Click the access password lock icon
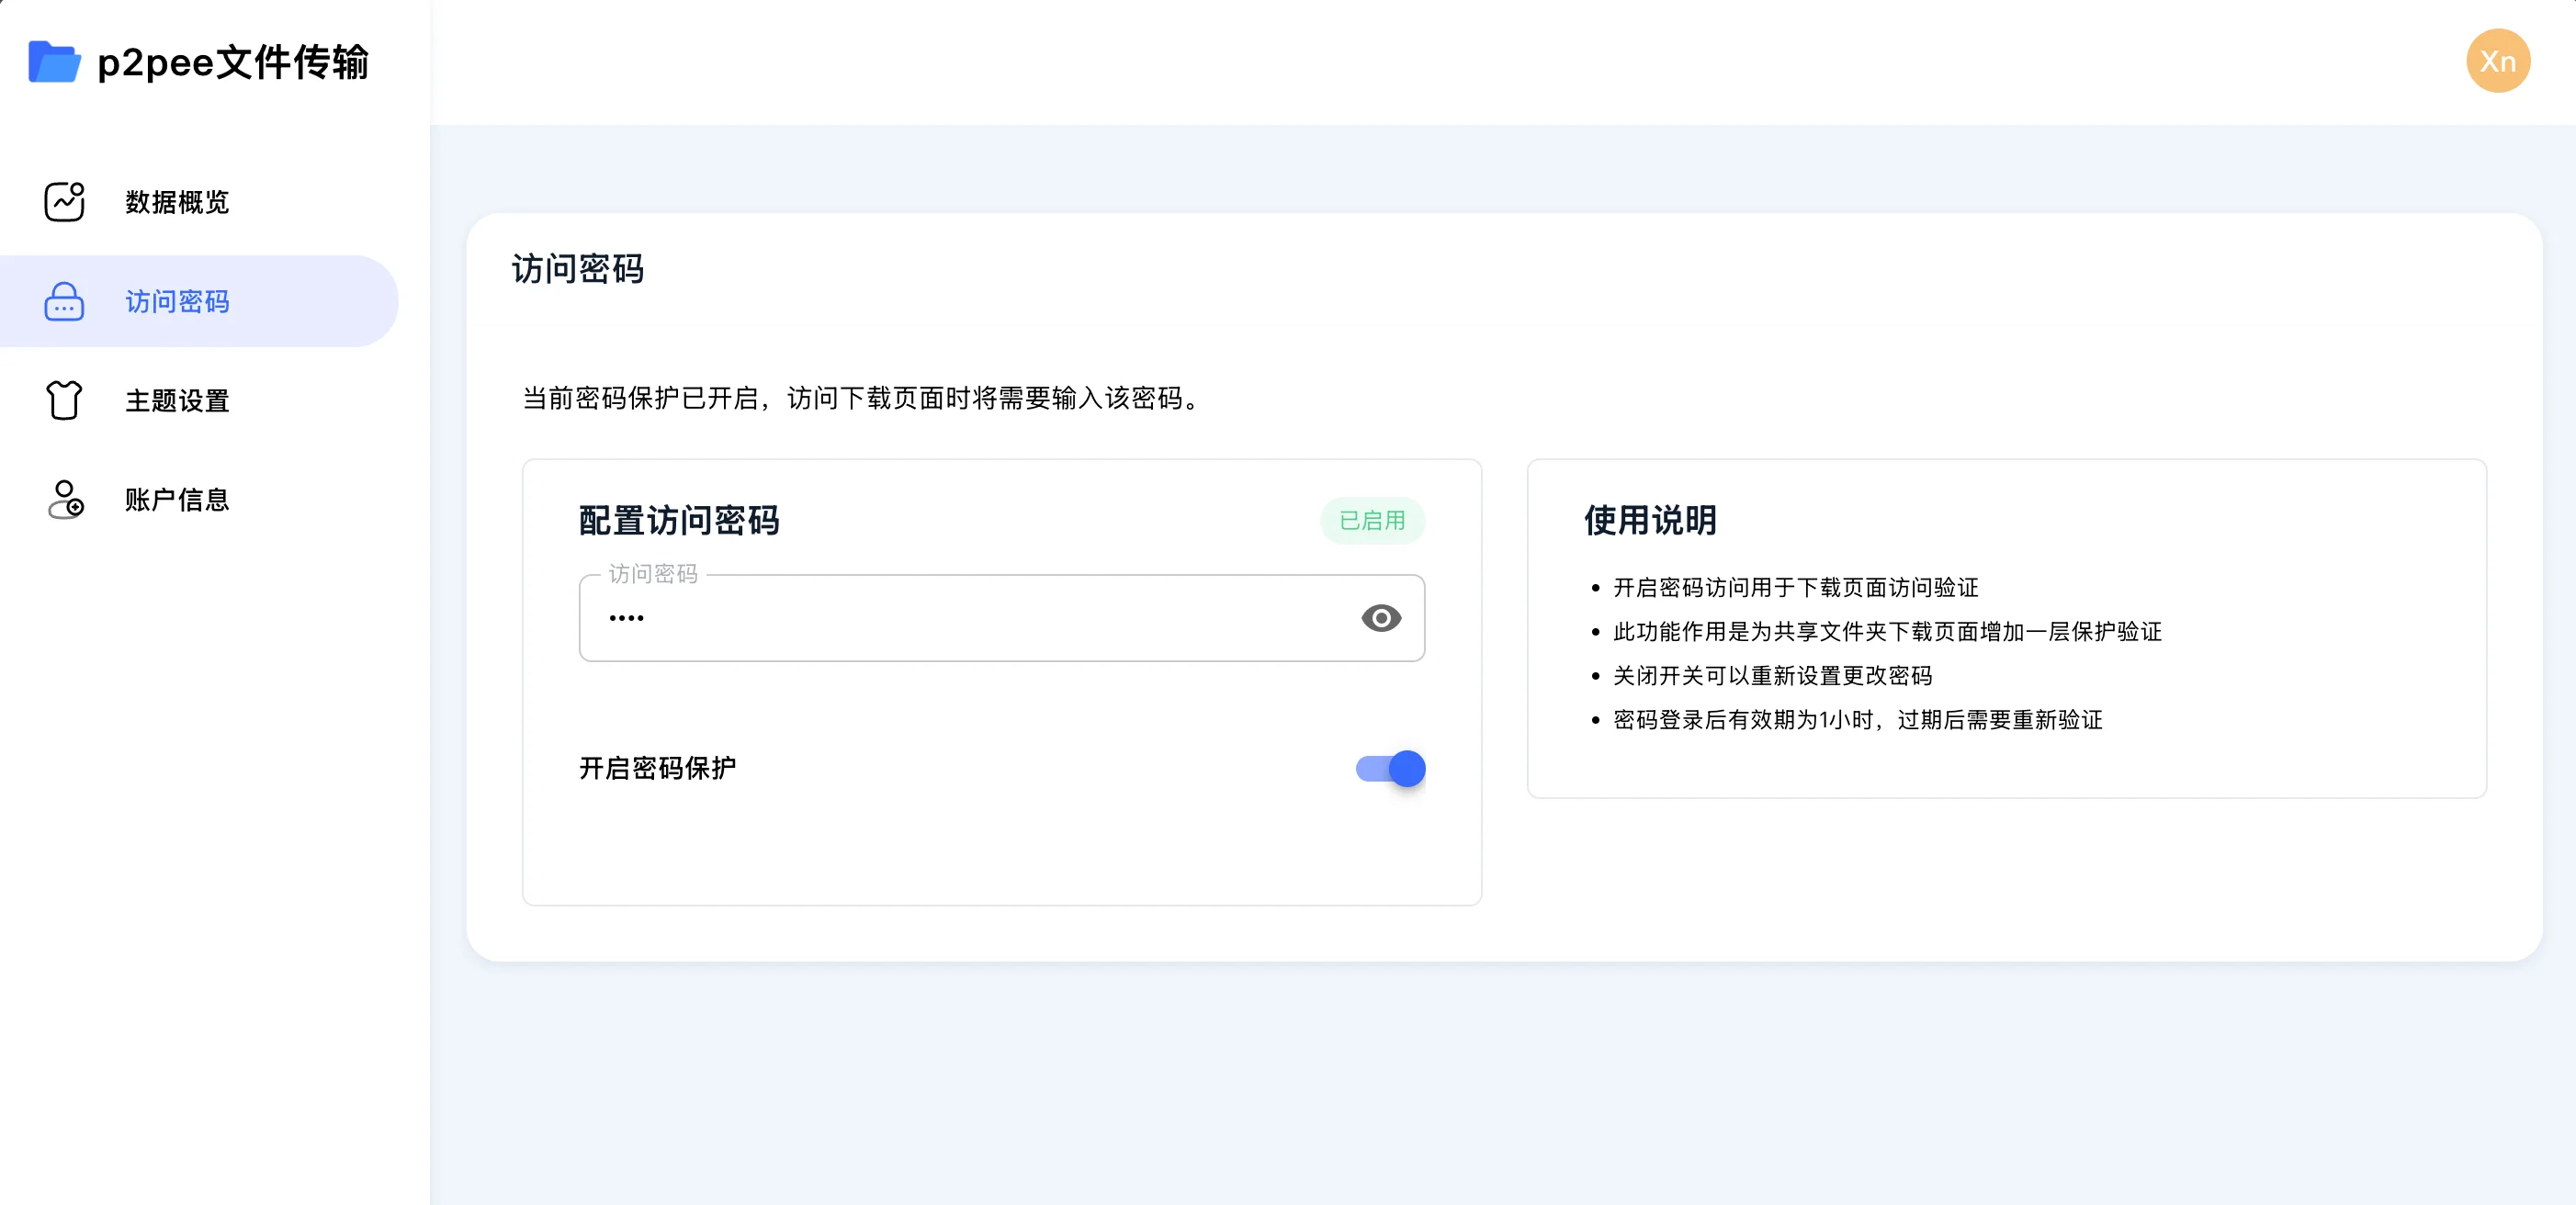This screenshot has width=2576, height=1205. click(65, 301)
